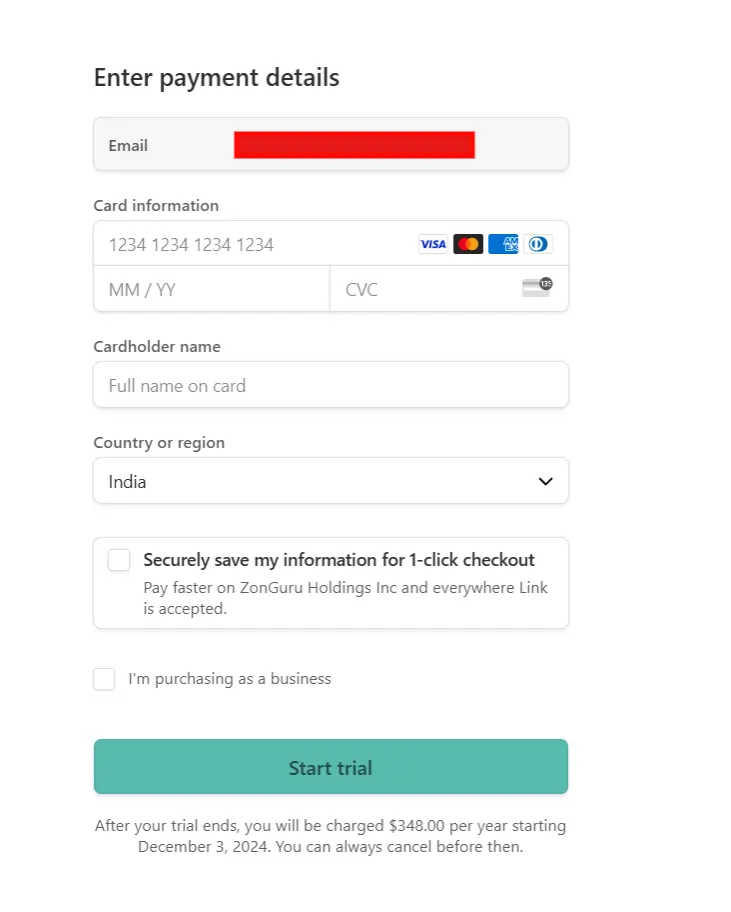Check the I'm purchasing as a business box

(104, 679)
